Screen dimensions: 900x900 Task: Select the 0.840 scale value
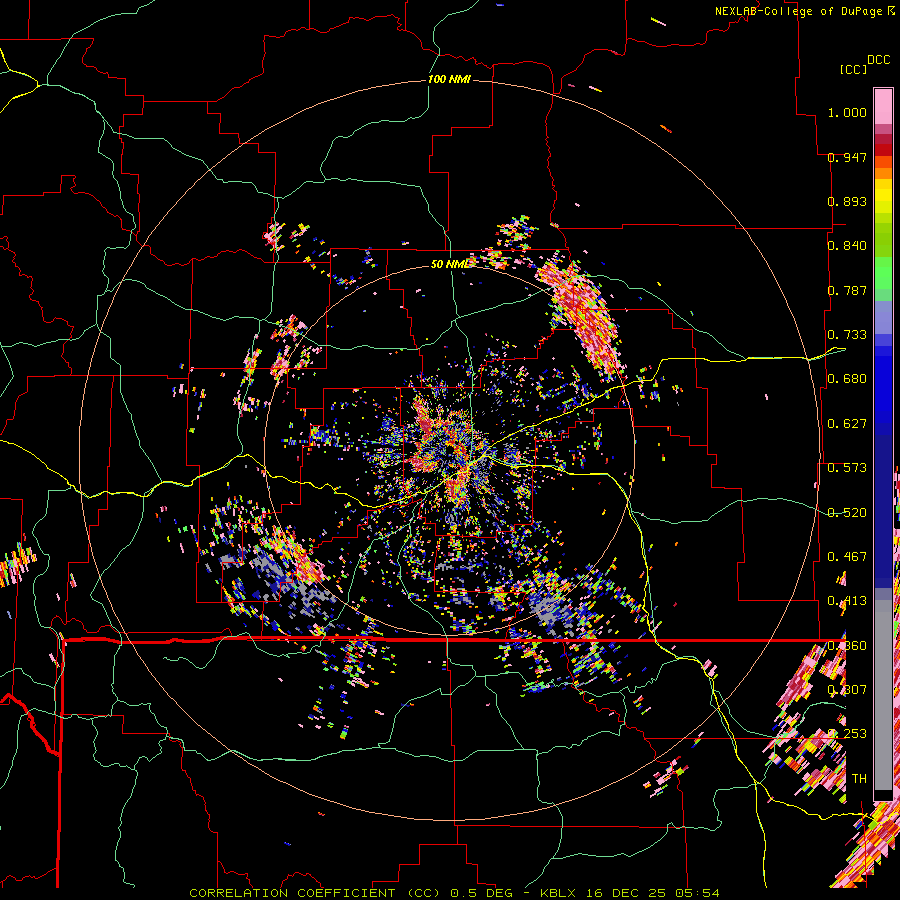[847, 246]
